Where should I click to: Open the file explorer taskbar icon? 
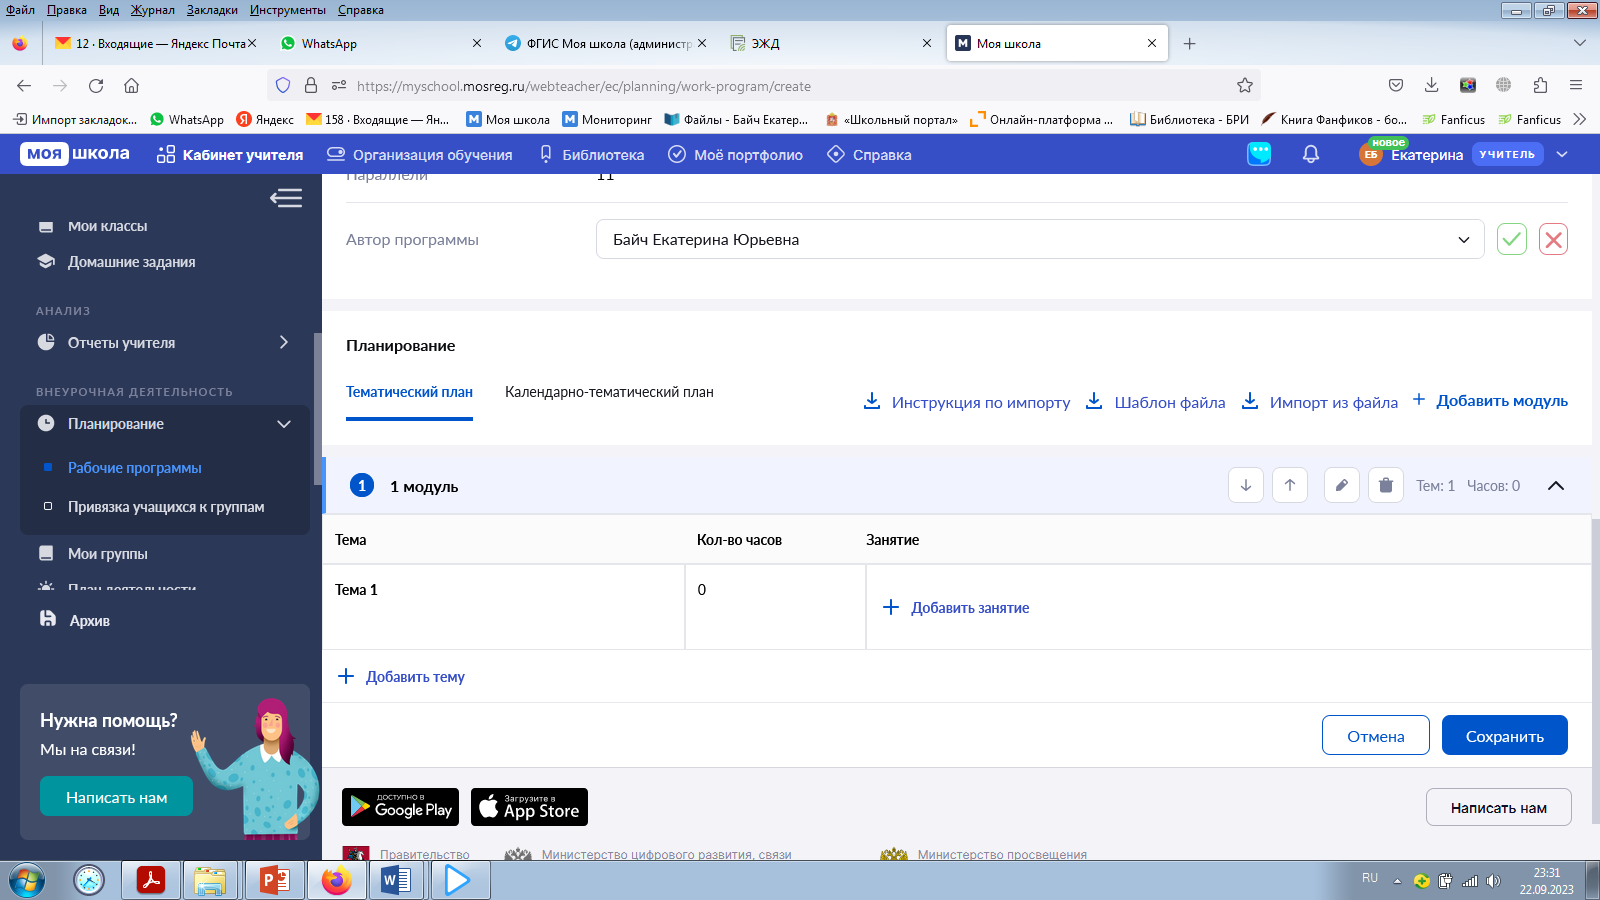click(x=210, y=881)
